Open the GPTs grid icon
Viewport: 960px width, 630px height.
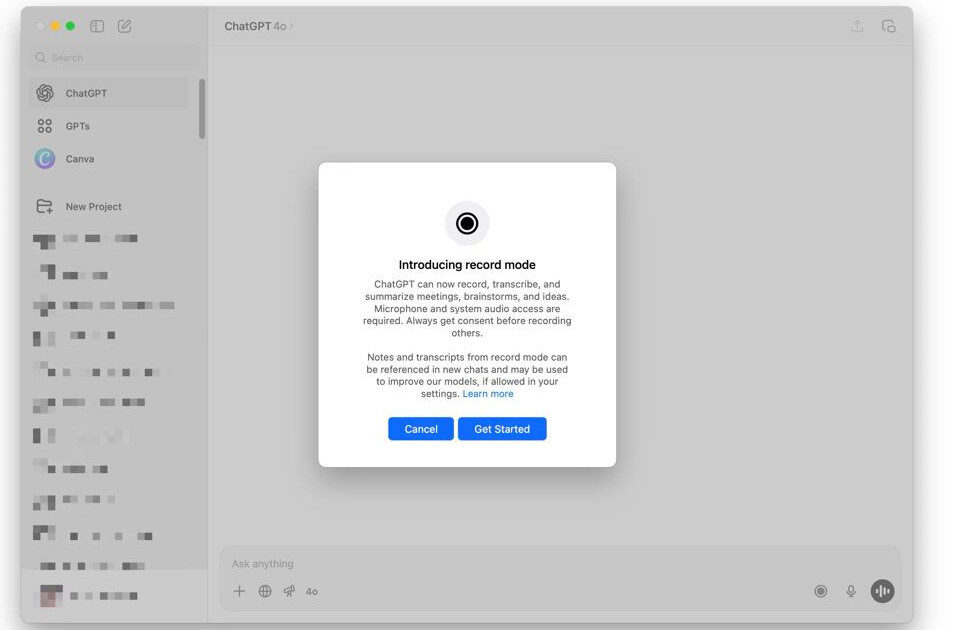click(45, 126)
